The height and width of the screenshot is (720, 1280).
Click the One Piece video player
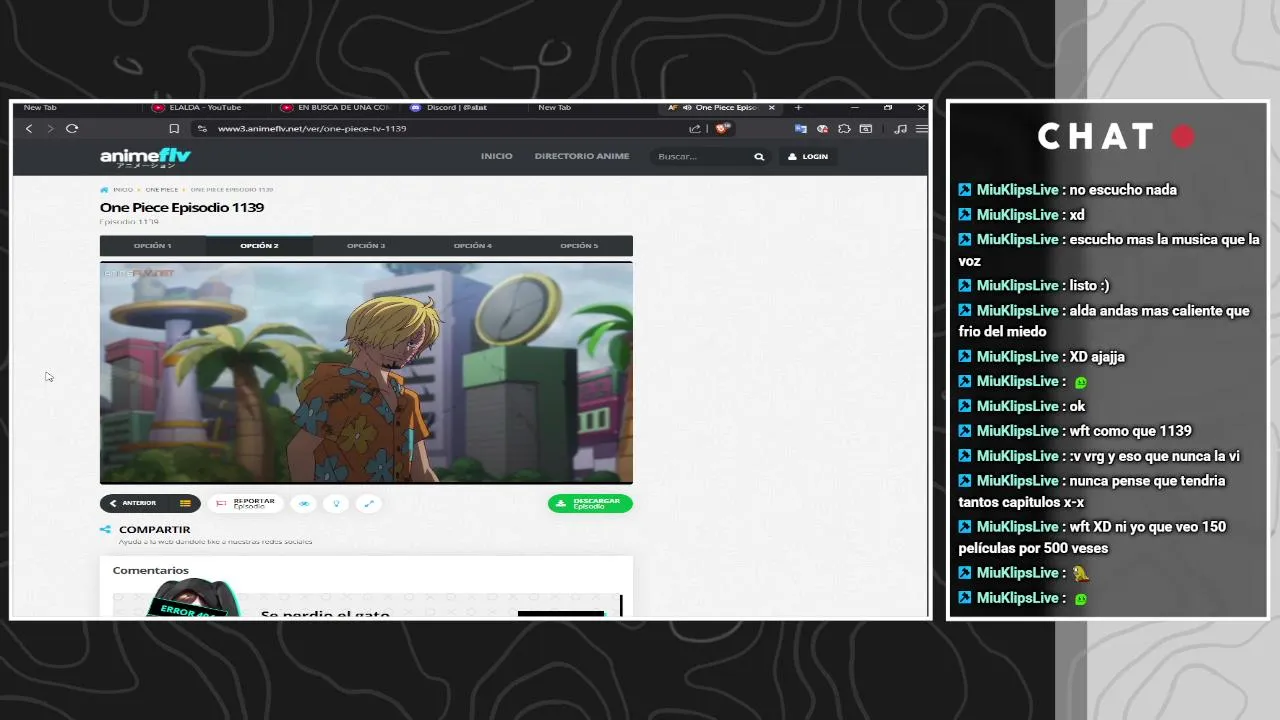click(x=366, y=373)
